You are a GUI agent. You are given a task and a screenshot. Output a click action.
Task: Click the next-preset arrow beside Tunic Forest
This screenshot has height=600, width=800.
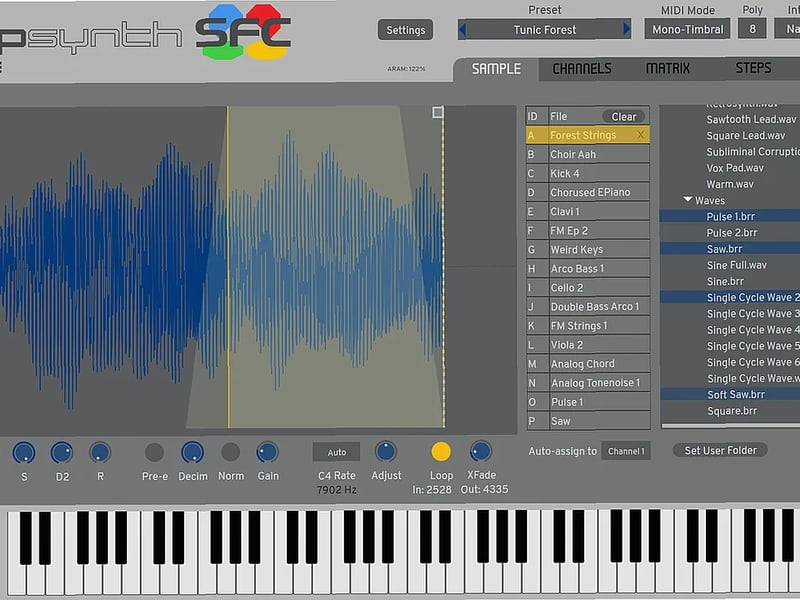click(629, 30)
